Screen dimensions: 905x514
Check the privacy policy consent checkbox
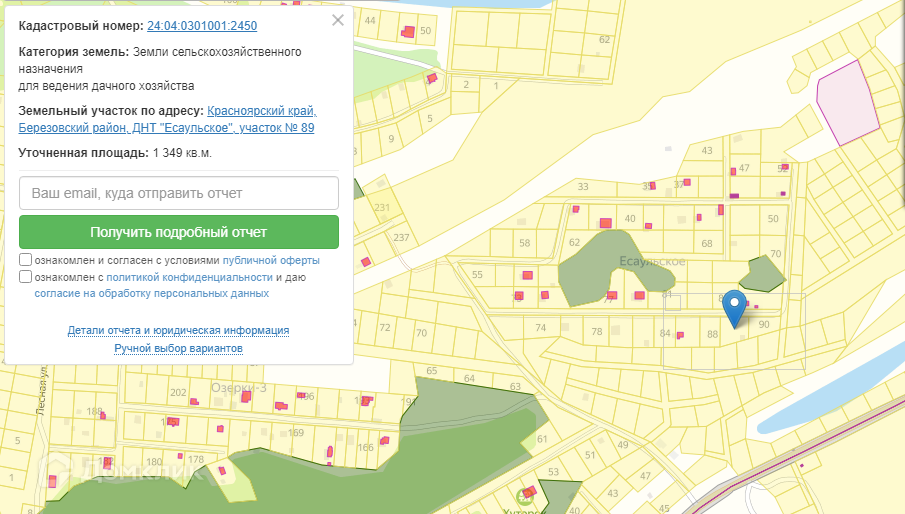pyautogui.click(x=25, y=277)
